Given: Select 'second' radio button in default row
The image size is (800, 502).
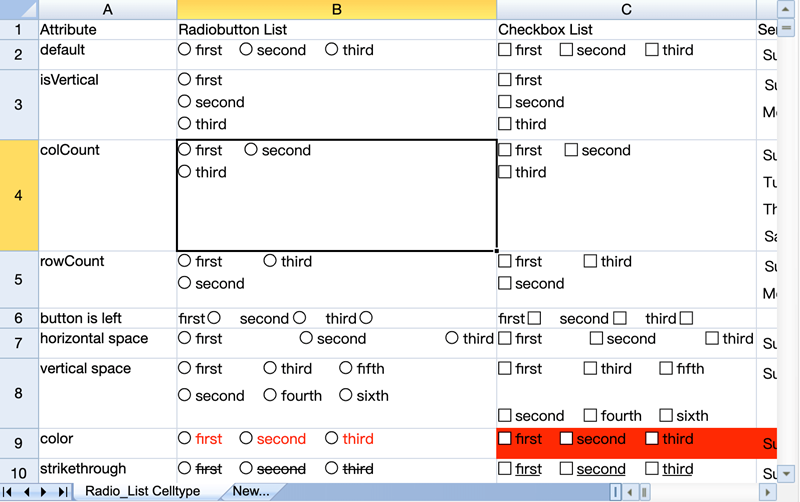Looking at the screenshot, I should point(246,50).
